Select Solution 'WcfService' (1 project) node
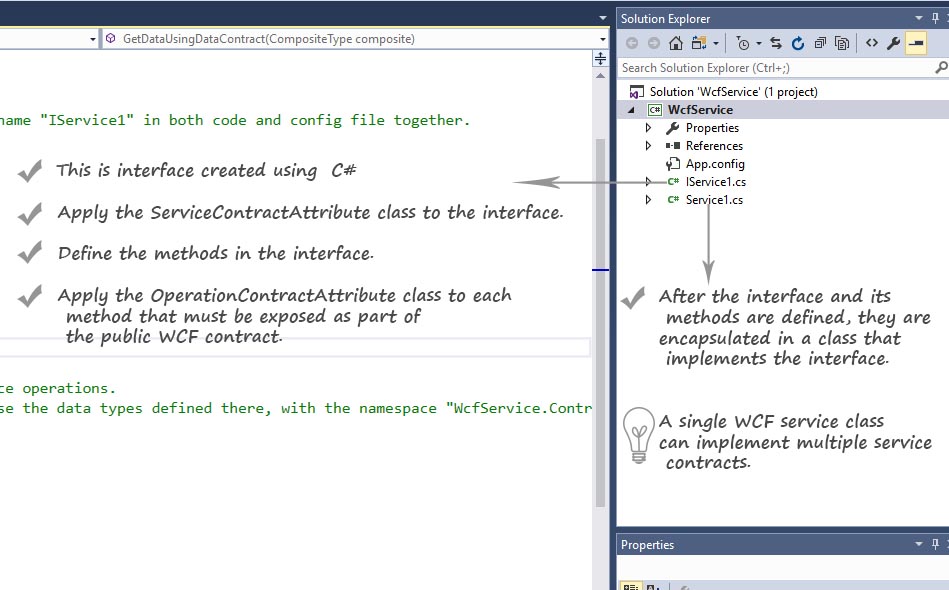This screenshot has width=949, height=590. pyautogui.click(x=733, y=91)
